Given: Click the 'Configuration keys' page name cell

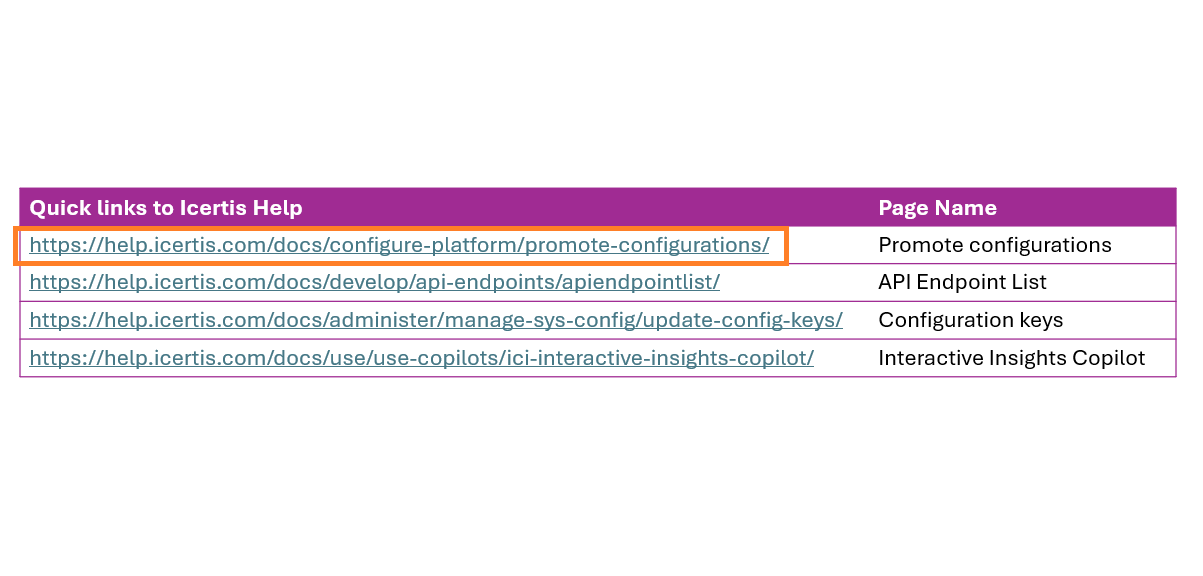Looking at the screenshot, I should 970,320.
